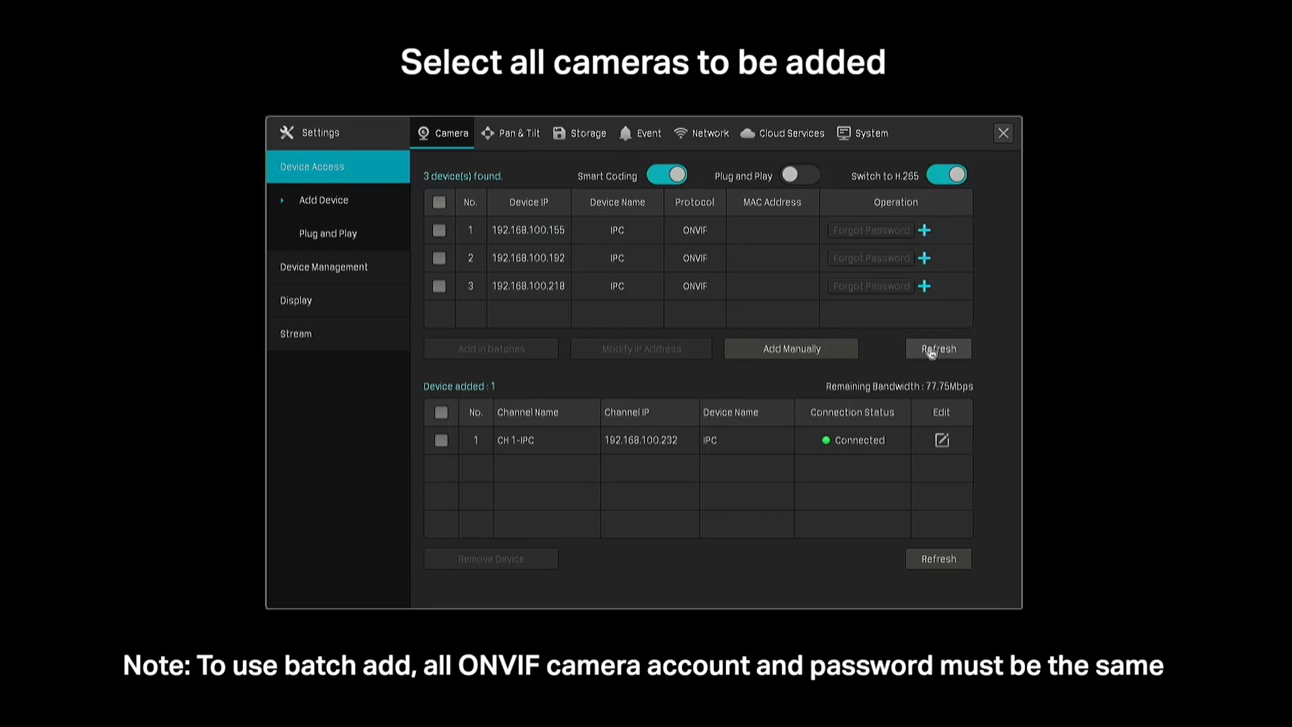1292x727 pixels.
Task: Click the Pan & Tilt arrows icon
Action: pos(488,133)
